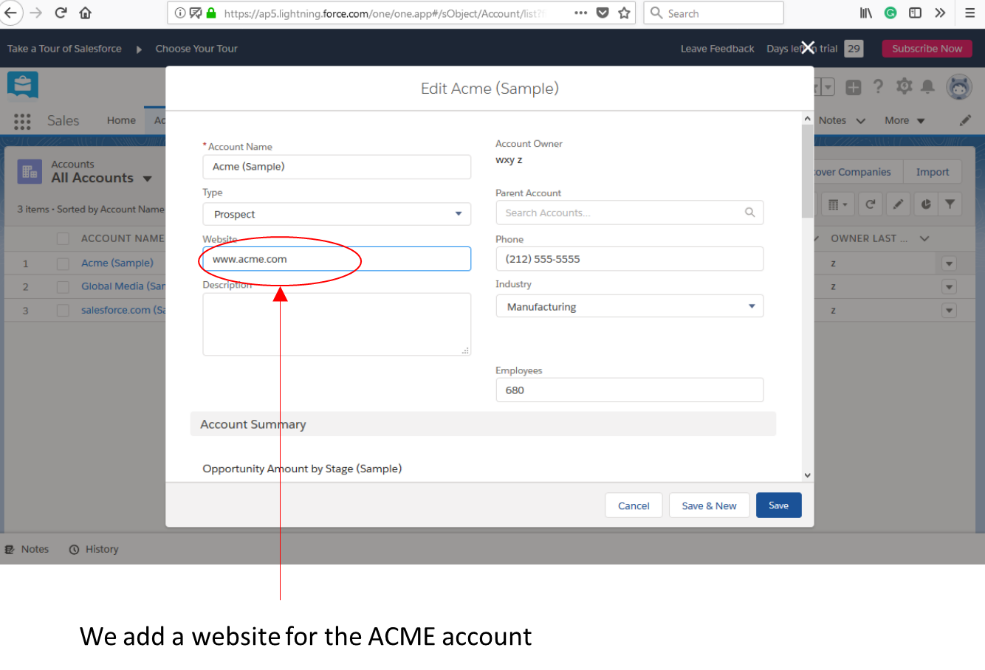The width and height of the screenshot is (985, 670).
Task: Select the checkbox for salesforce.com row
Action: tap(63, 310)
